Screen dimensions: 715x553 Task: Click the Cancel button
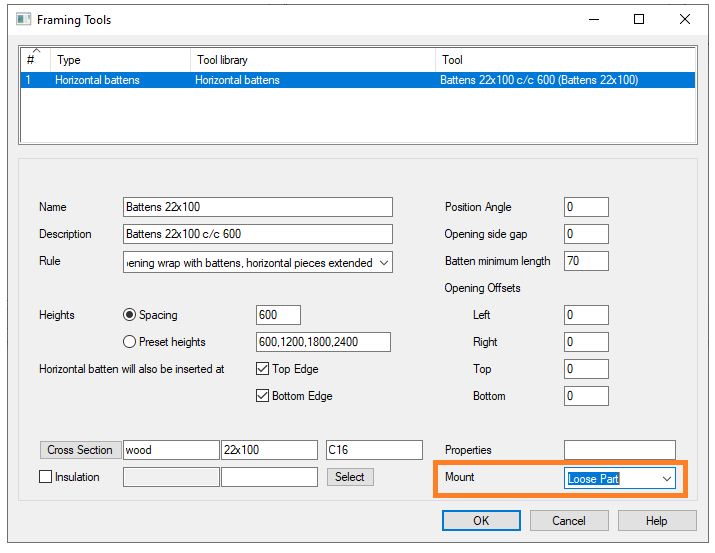[x=569, y=521]
